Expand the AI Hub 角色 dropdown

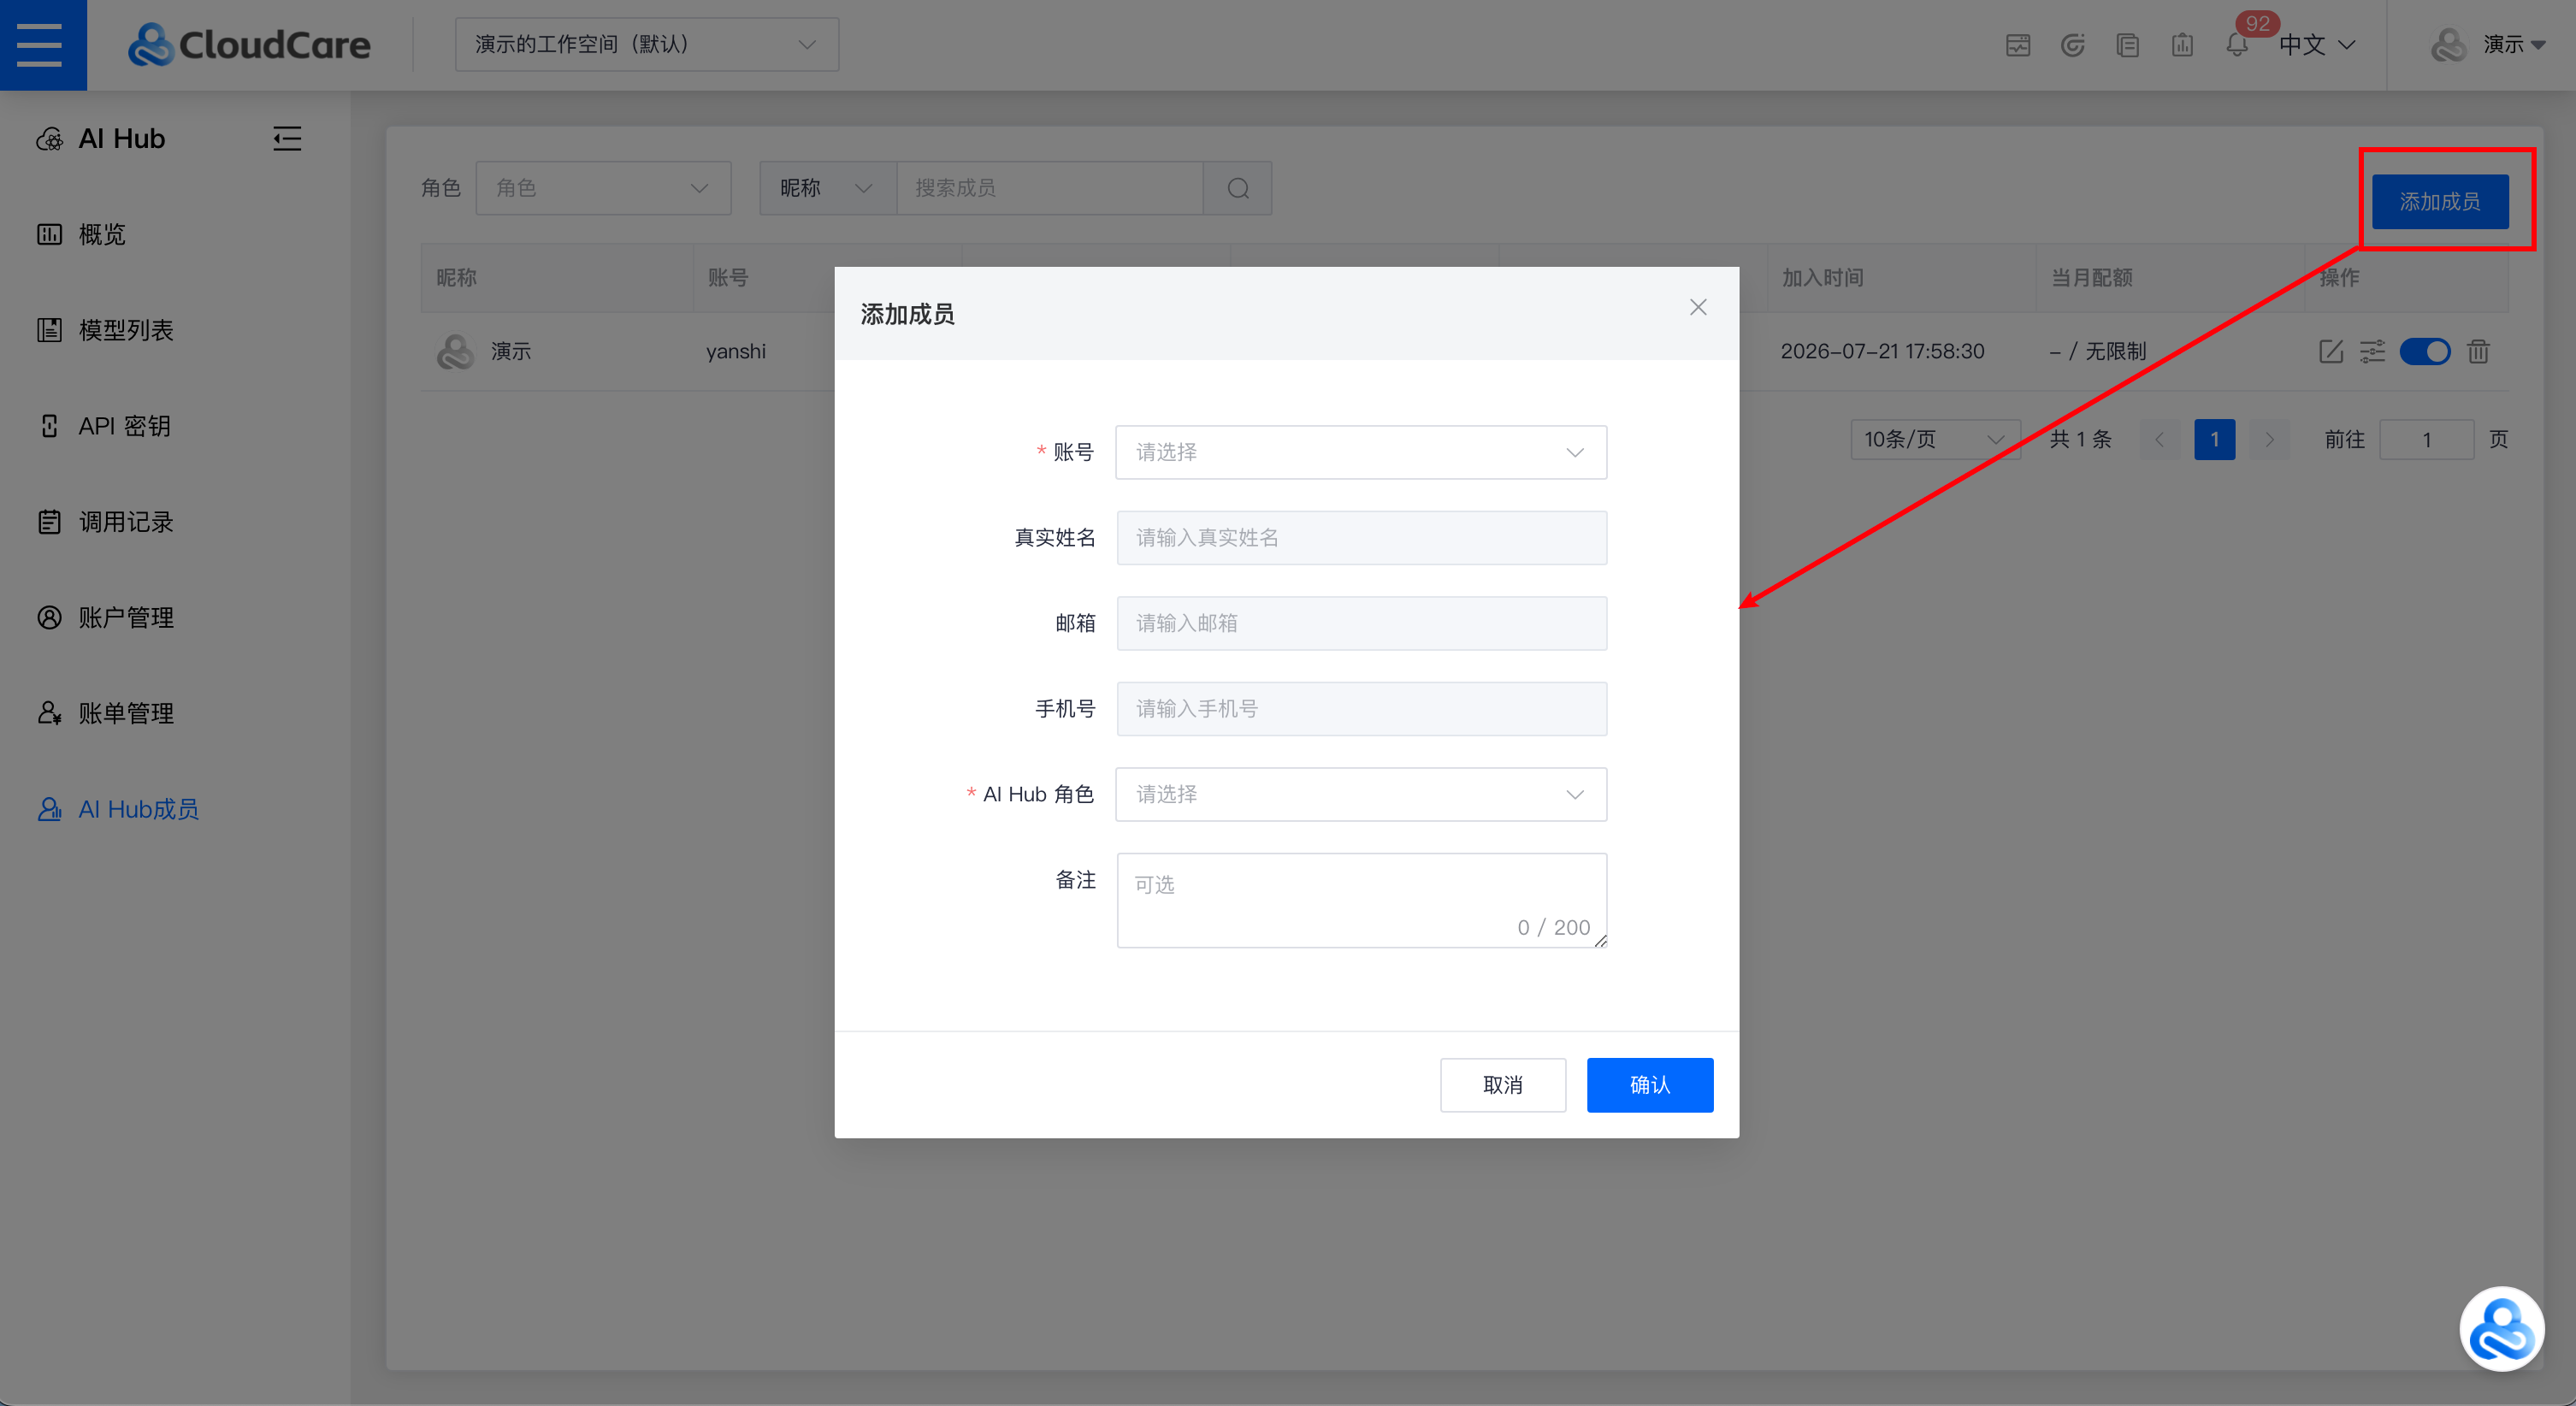click(x=1361, y=794)
